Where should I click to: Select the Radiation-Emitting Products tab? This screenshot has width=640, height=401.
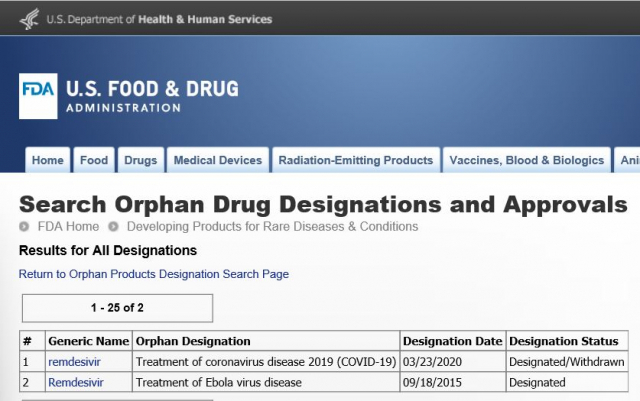[x=356, y=160]
